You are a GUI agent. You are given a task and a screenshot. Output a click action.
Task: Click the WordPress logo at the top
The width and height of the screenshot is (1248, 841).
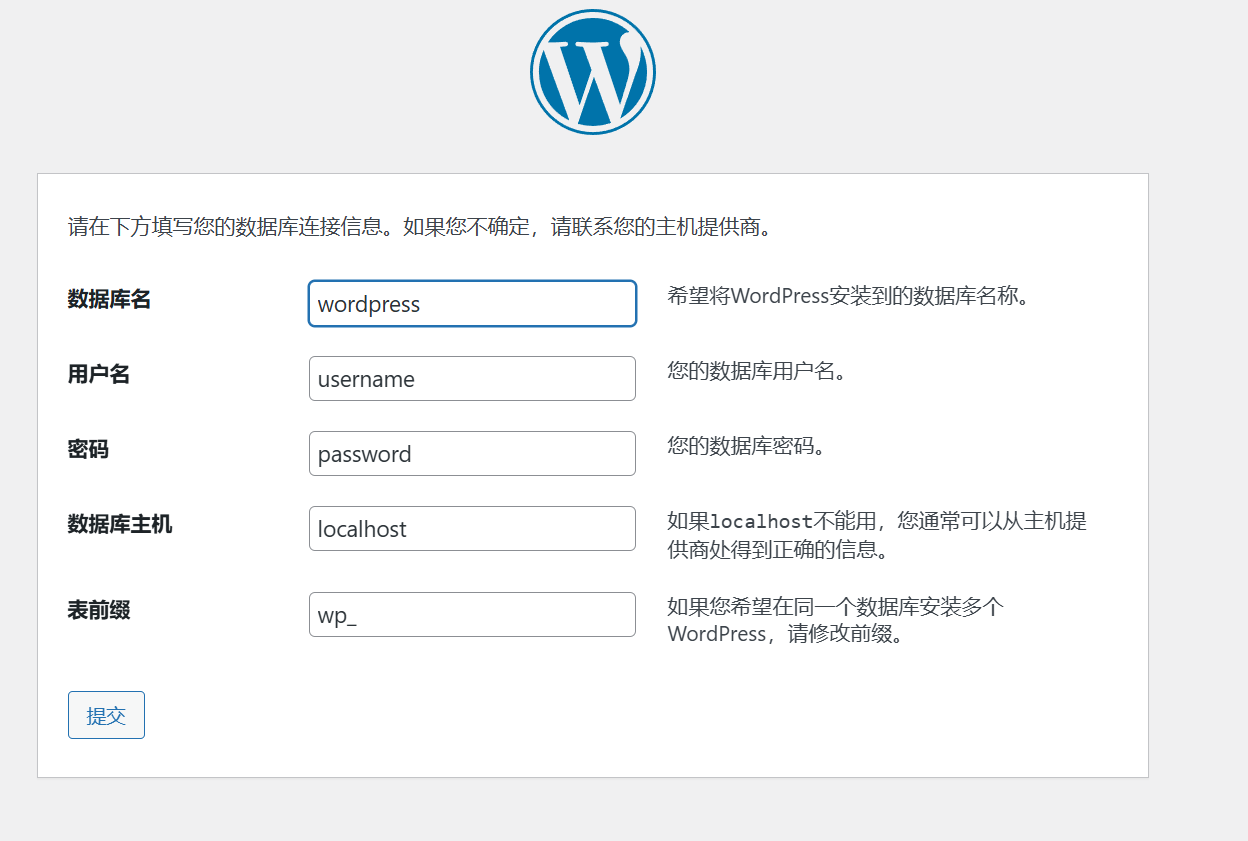[593, 72]
